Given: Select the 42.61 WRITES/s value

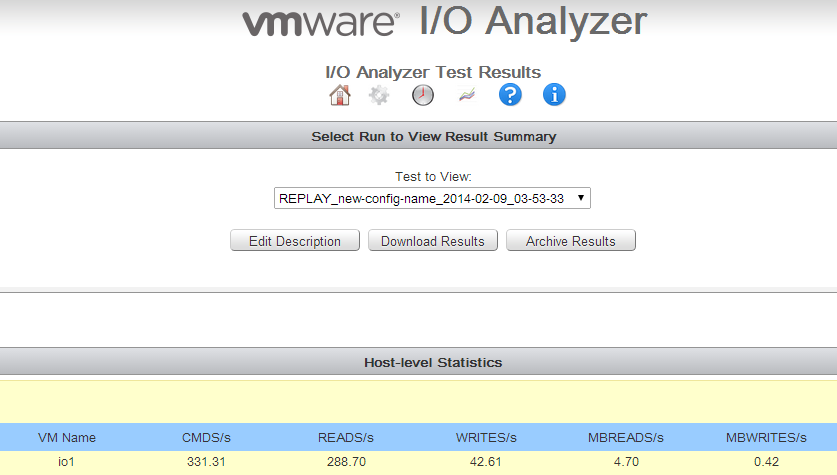Looking at the screenshot, I should point(486,462).
